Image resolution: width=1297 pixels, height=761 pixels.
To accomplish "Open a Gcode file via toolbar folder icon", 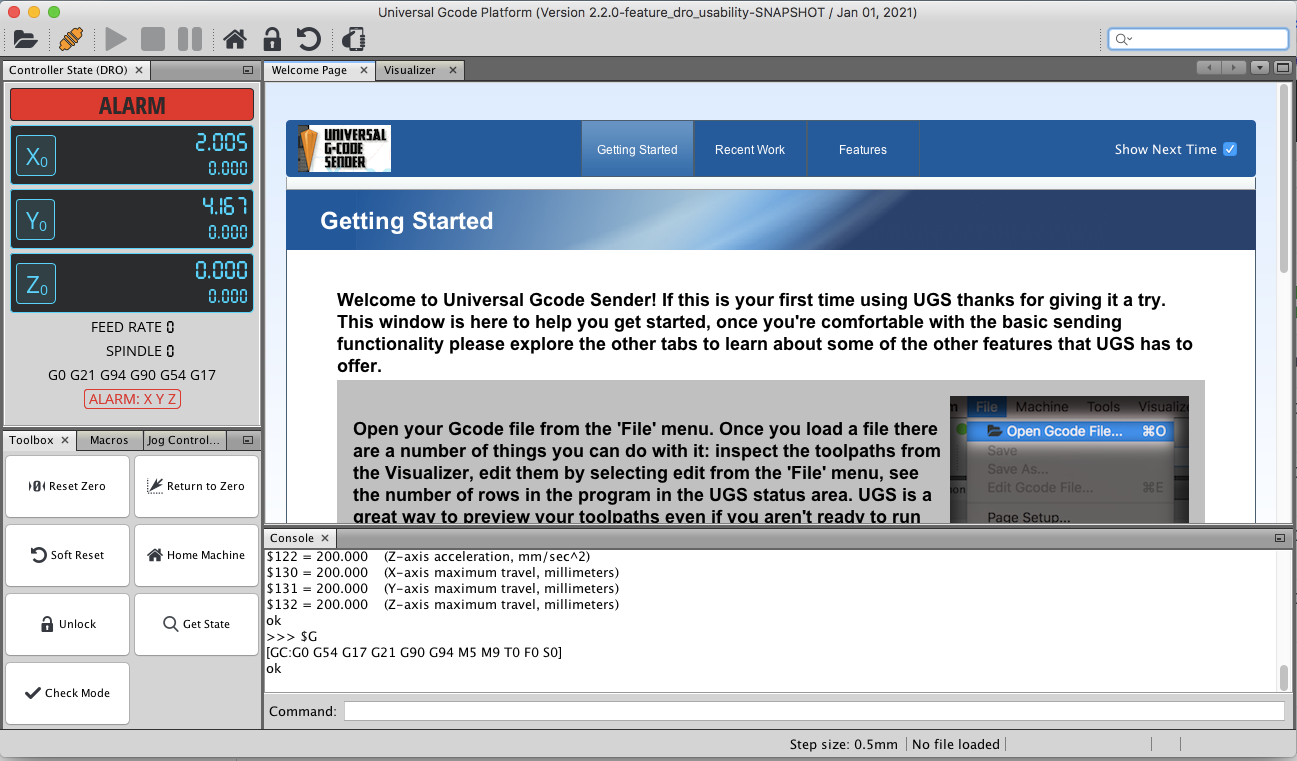I will click(25, 40).
